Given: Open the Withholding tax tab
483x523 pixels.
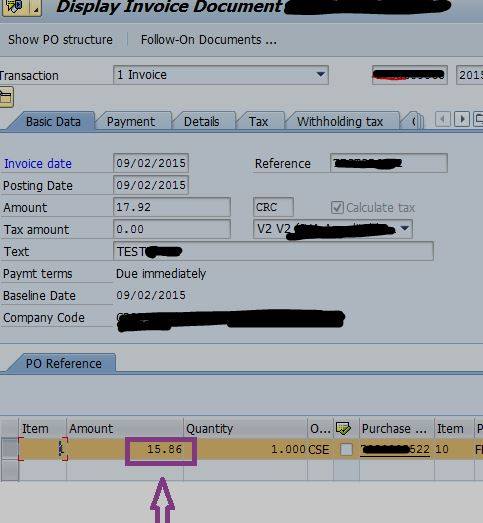Looking at the screenshot, I should 340,121.
